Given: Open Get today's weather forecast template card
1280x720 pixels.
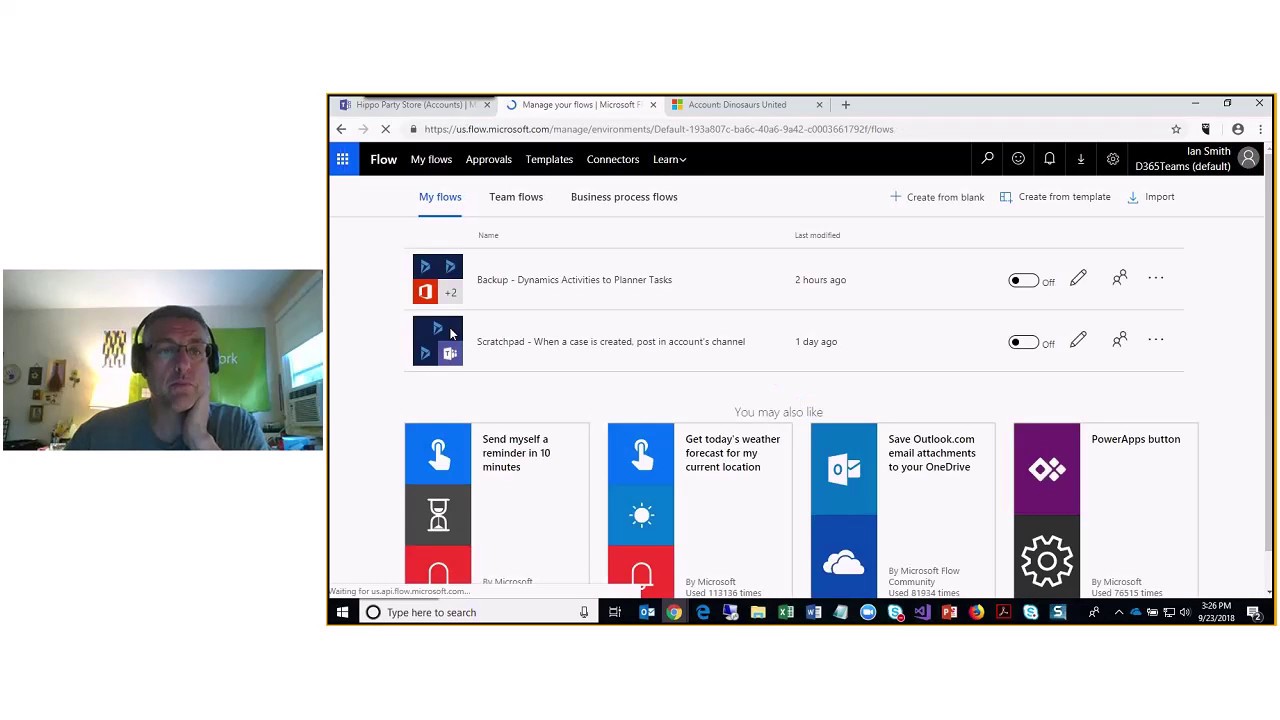Looking at the screenshot, I should 700,510.
